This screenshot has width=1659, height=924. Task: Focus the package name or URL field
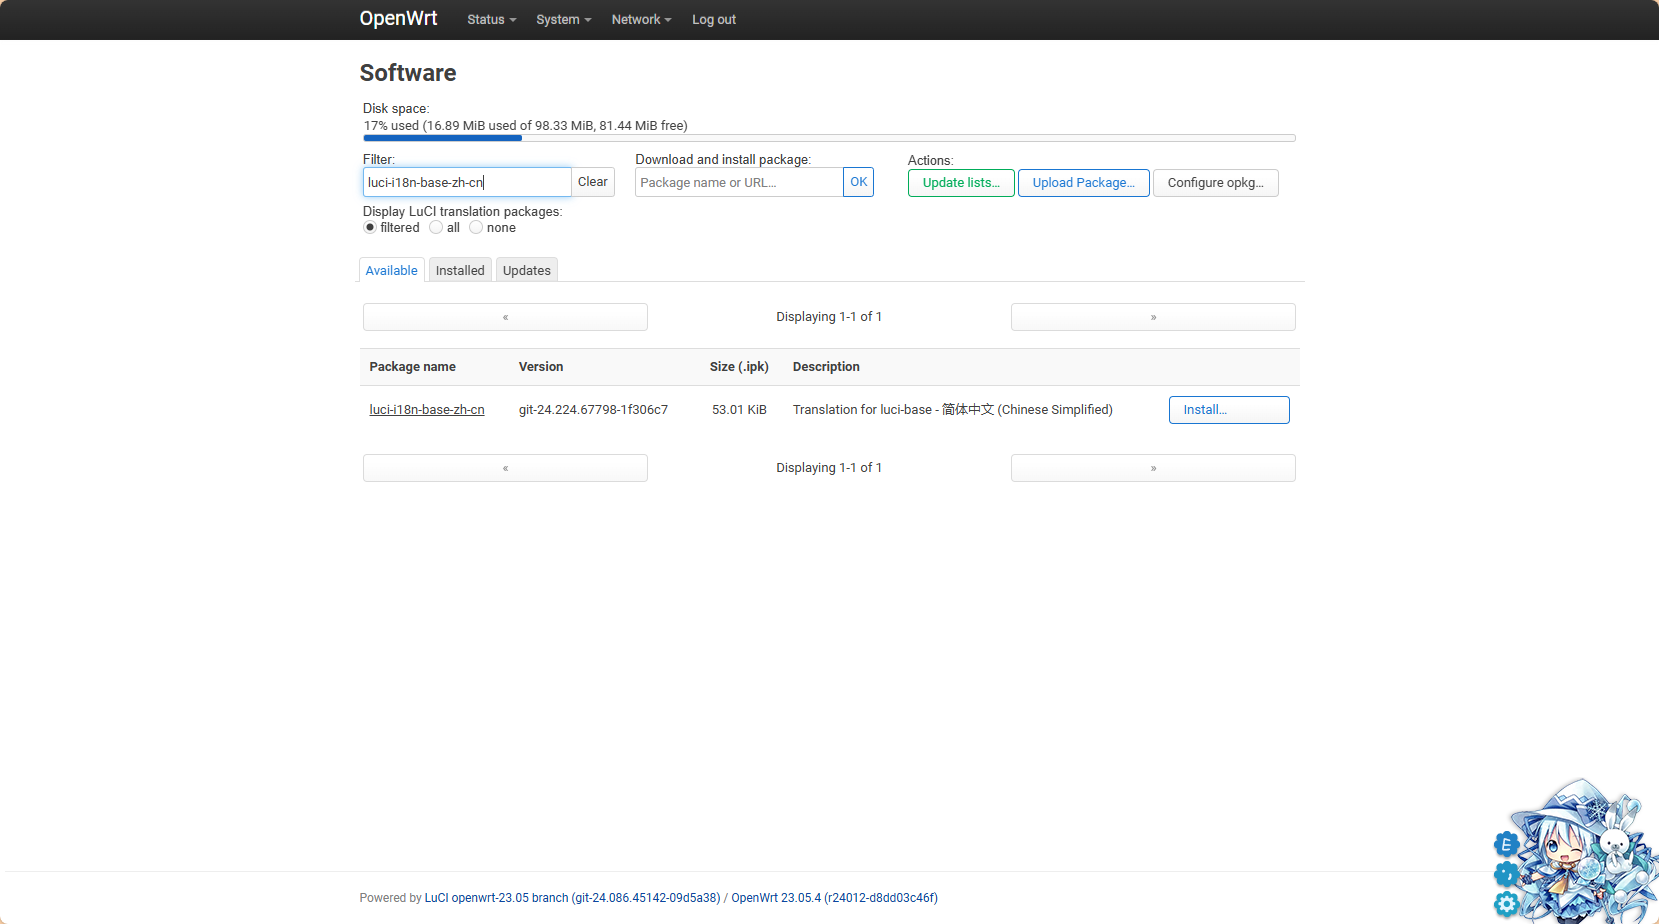click(739, 183)
